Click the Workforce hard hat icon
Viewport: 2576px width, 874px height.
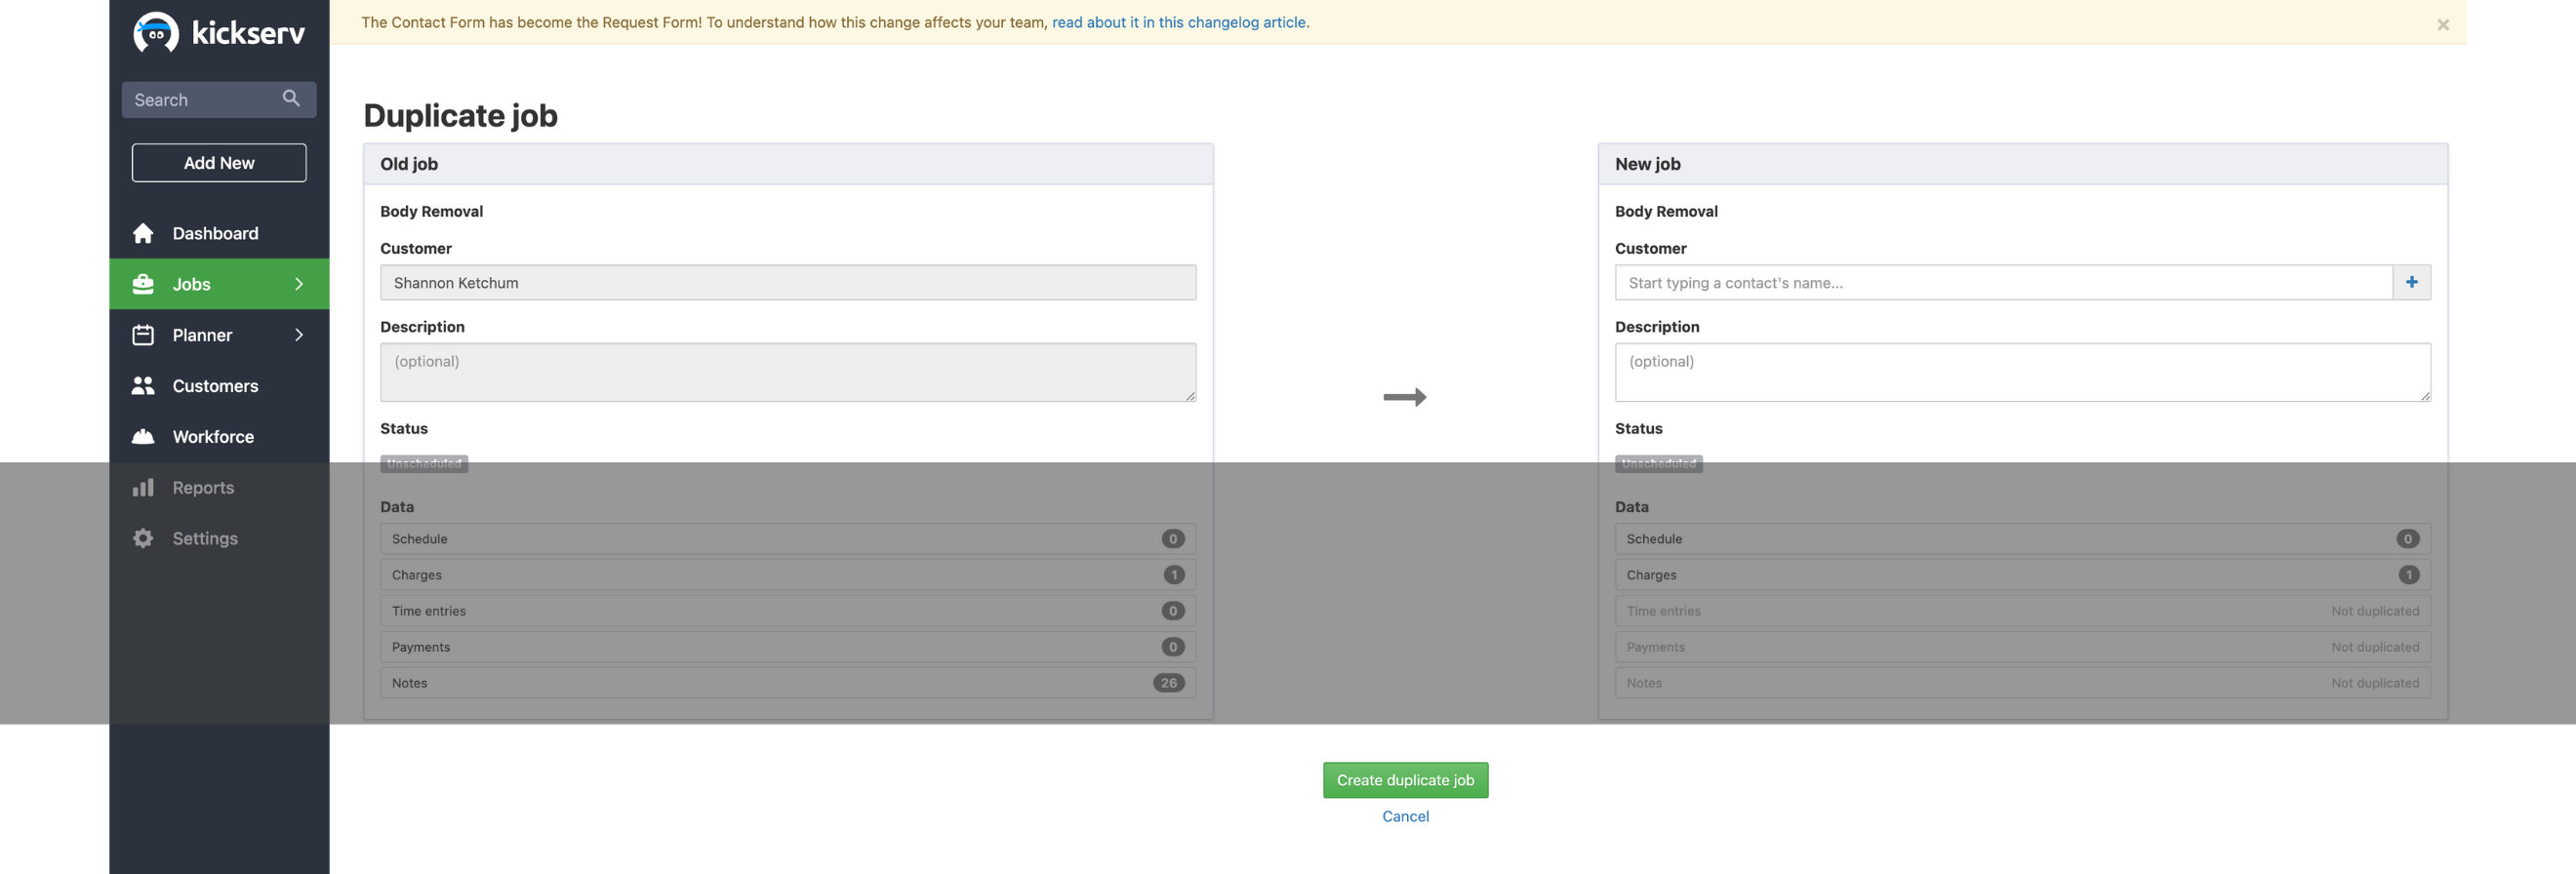tap(143, 437)
